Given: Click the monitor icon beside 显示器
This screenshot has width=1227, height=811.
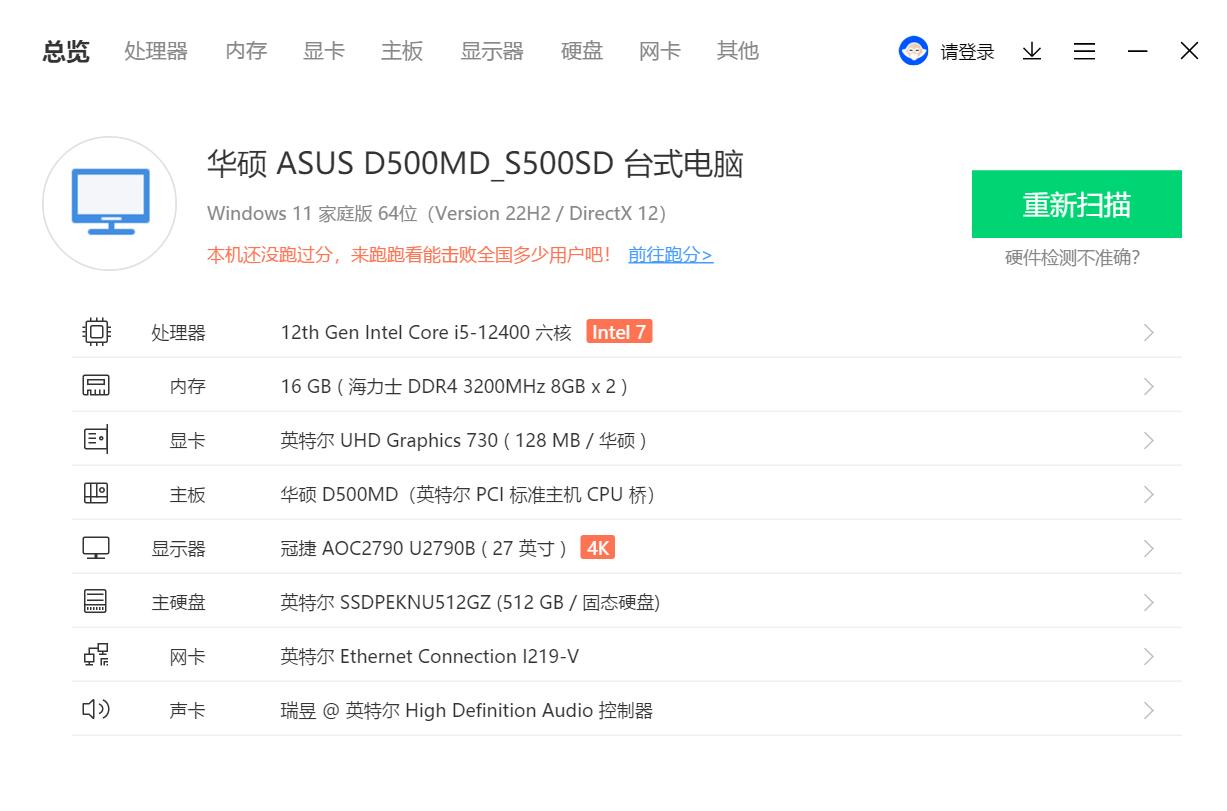Looking at the screenshot, I should (95, 547).
